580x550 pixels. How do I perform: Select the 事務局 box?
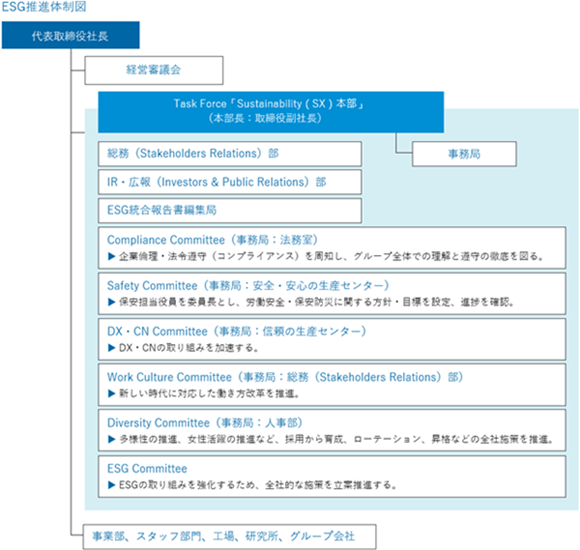pos(464,154)
